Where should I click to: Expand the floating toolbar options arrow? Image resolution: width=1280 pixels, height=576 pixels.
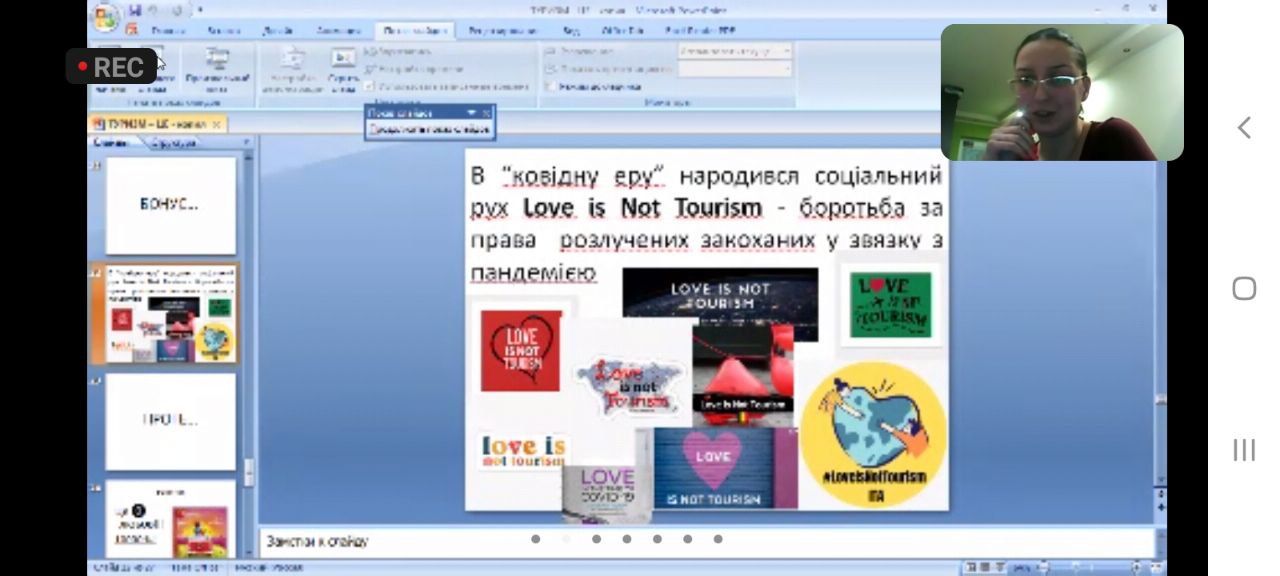pos(471,113)
